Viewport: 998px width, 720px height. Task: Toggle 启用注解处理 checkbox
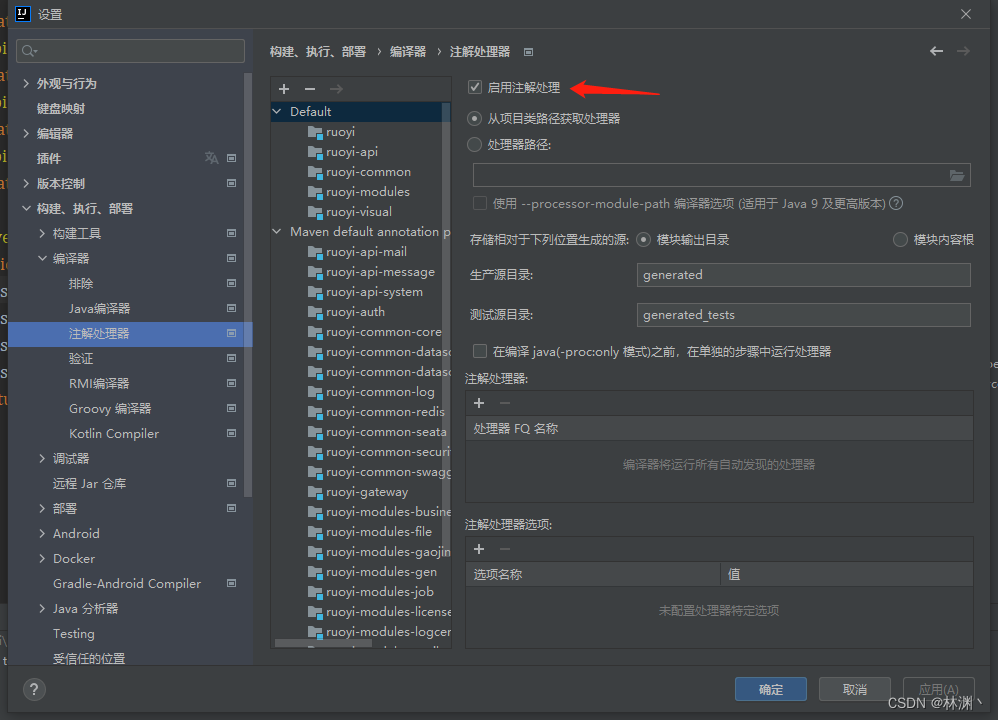pyautogui.click(x=475, y=87)
